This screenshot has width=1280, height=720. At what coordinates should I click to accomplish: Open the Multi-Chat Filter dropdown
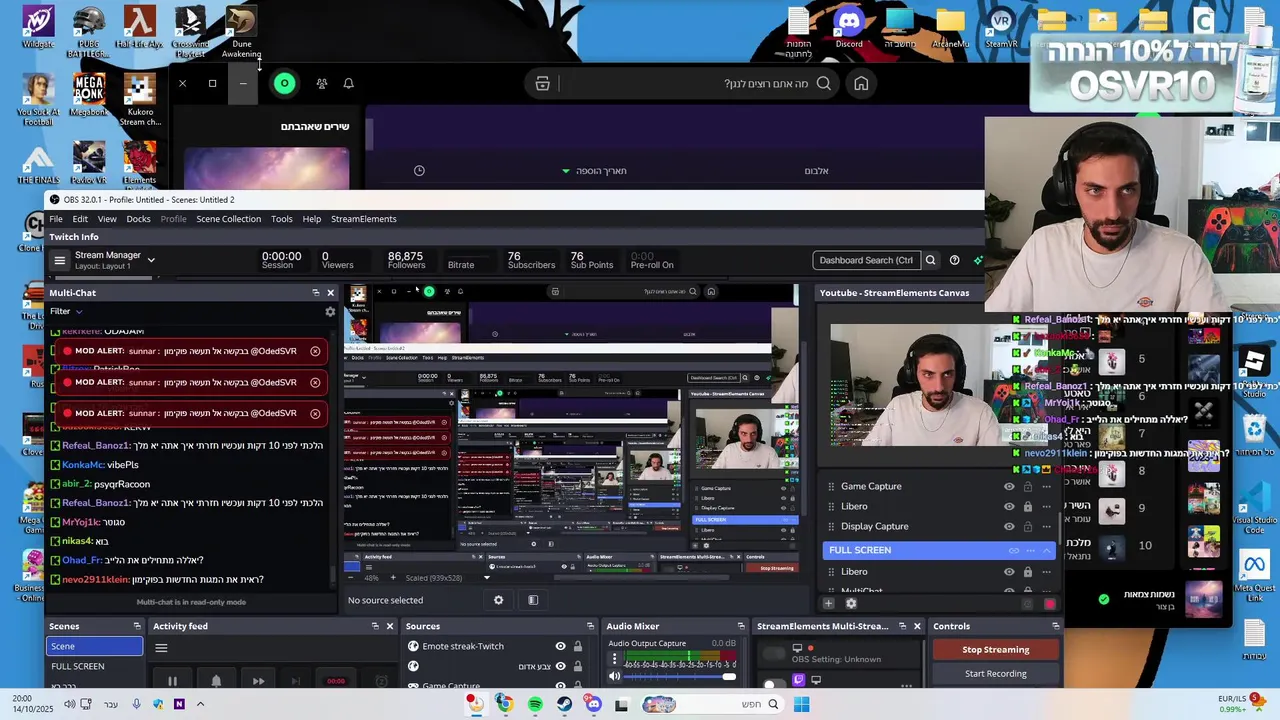tap(66, 311)
